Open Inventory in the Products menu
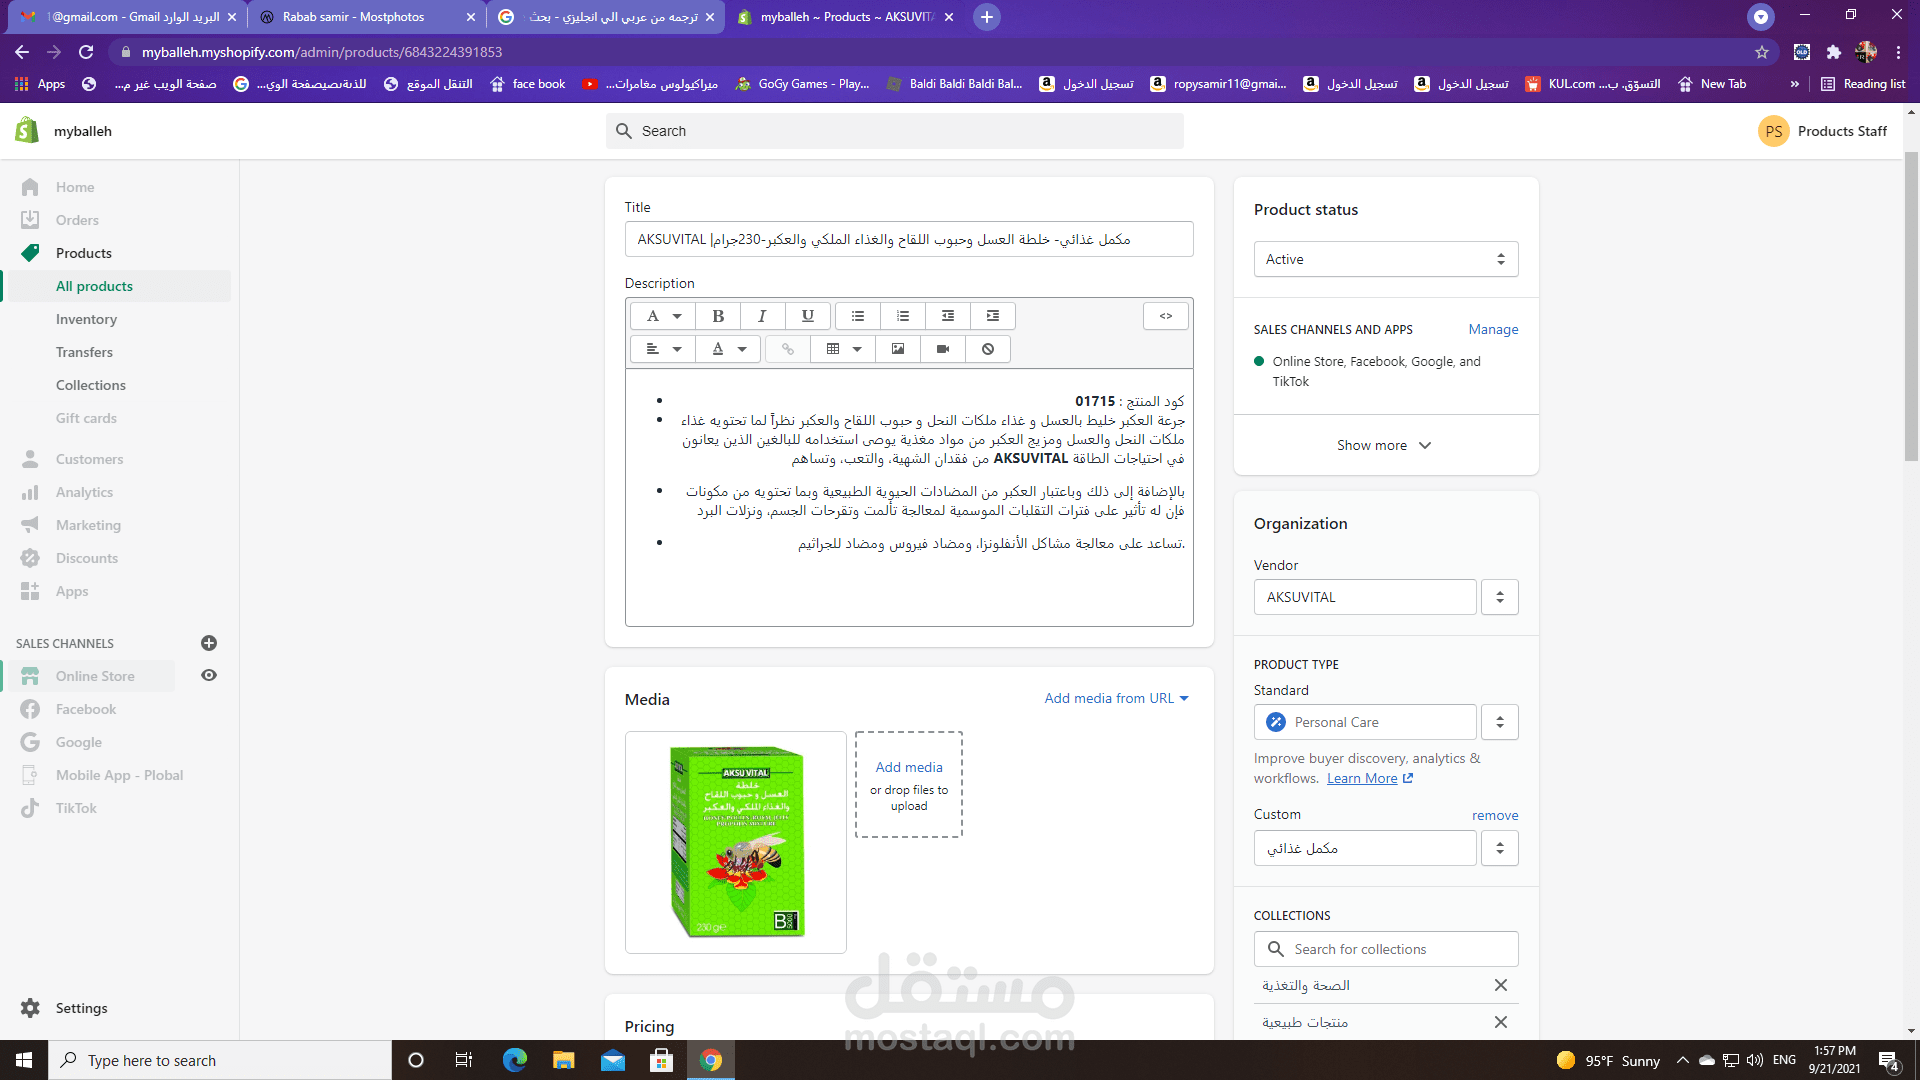This screenshot has width=1920, height=1080. point(86,319)
